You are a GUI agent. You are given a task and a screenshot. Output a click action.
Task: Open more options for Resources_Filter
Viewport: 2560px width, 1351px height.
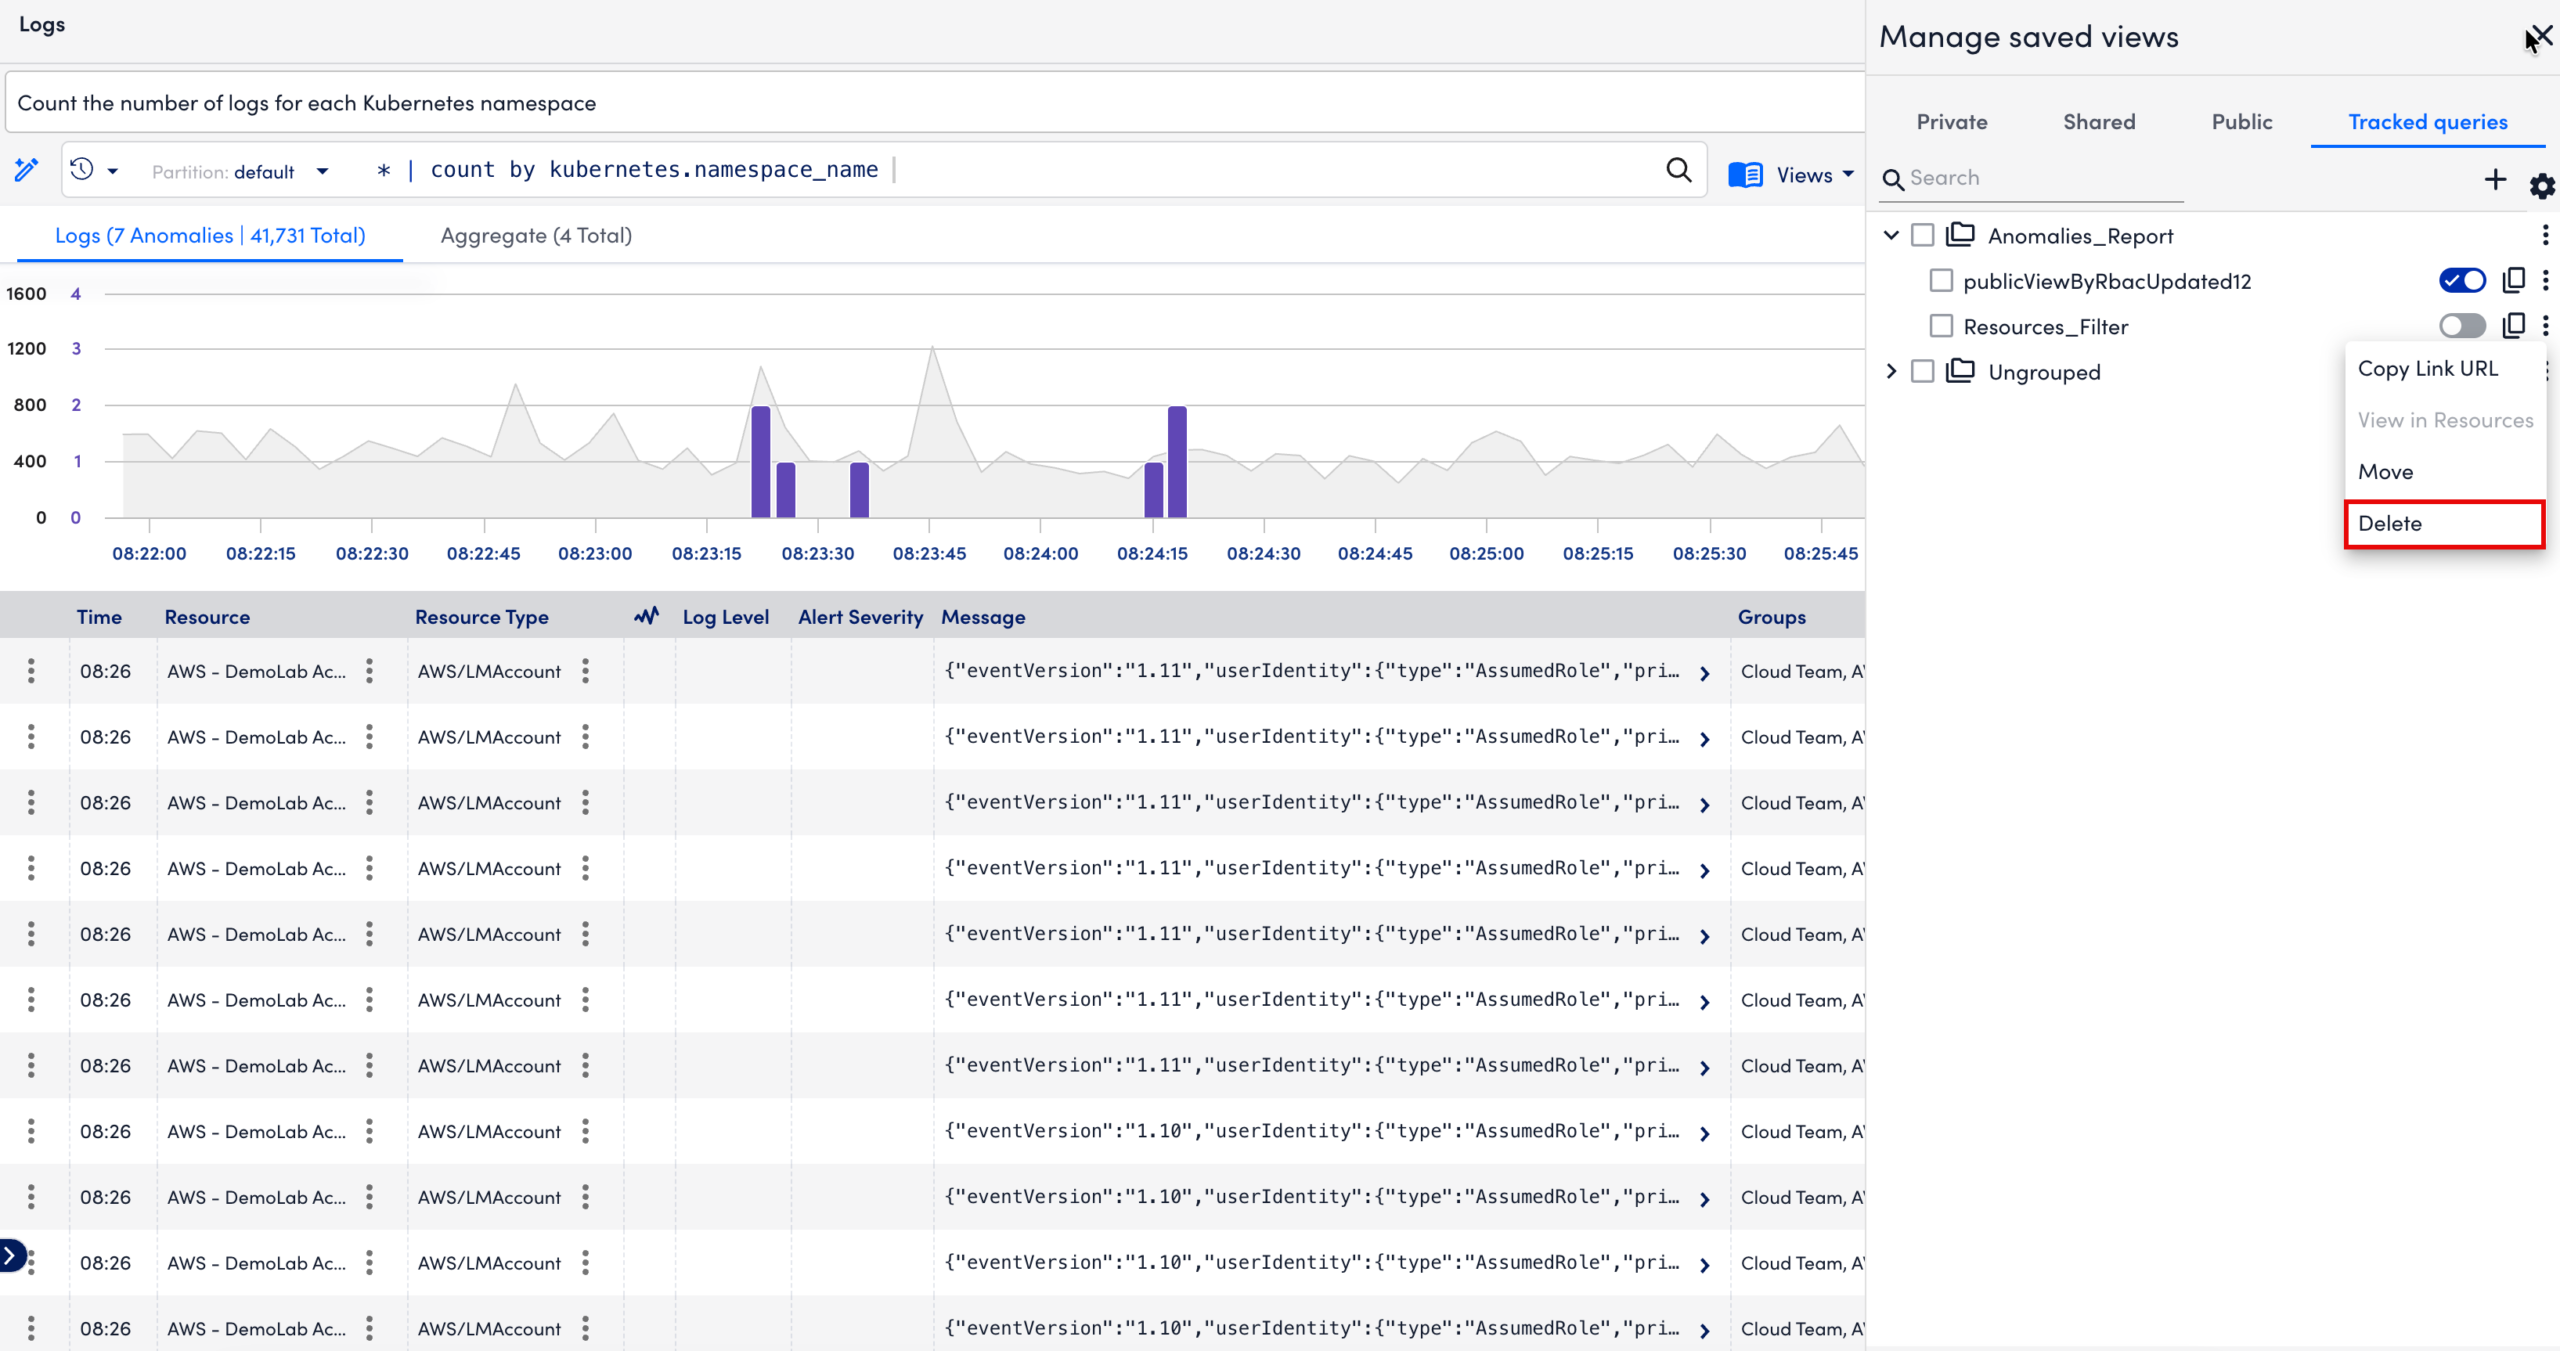2545,326
